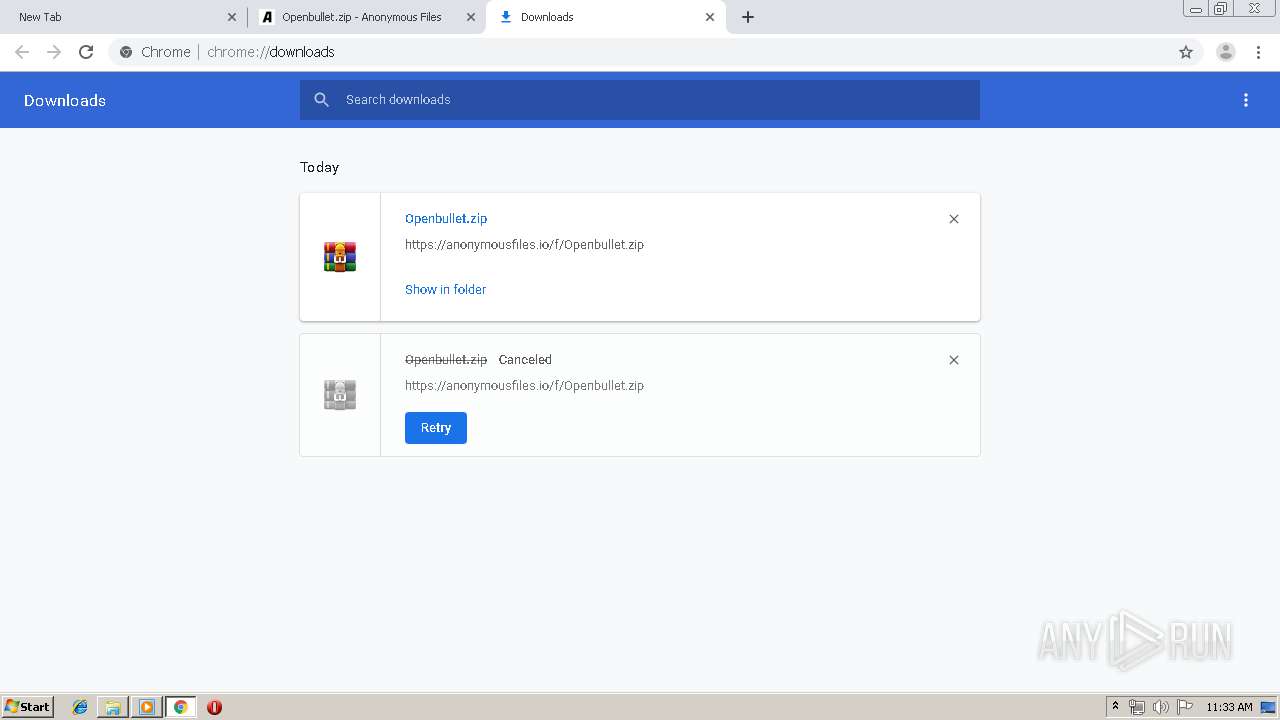
Task: Reload the Downloads page
Action: pyautogui.click(x=86, y=52)
